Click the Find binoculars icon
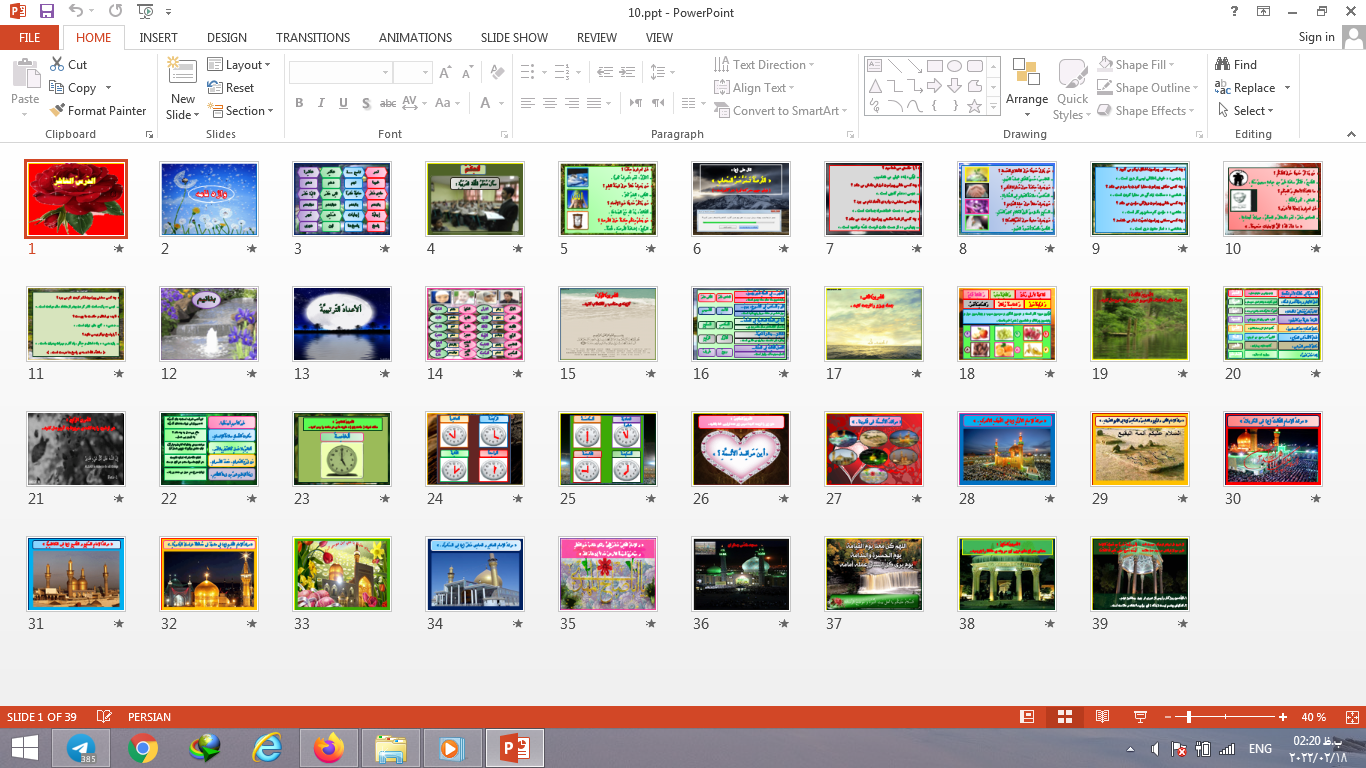The image size is (1366, 768). (x=1222, y=65)
